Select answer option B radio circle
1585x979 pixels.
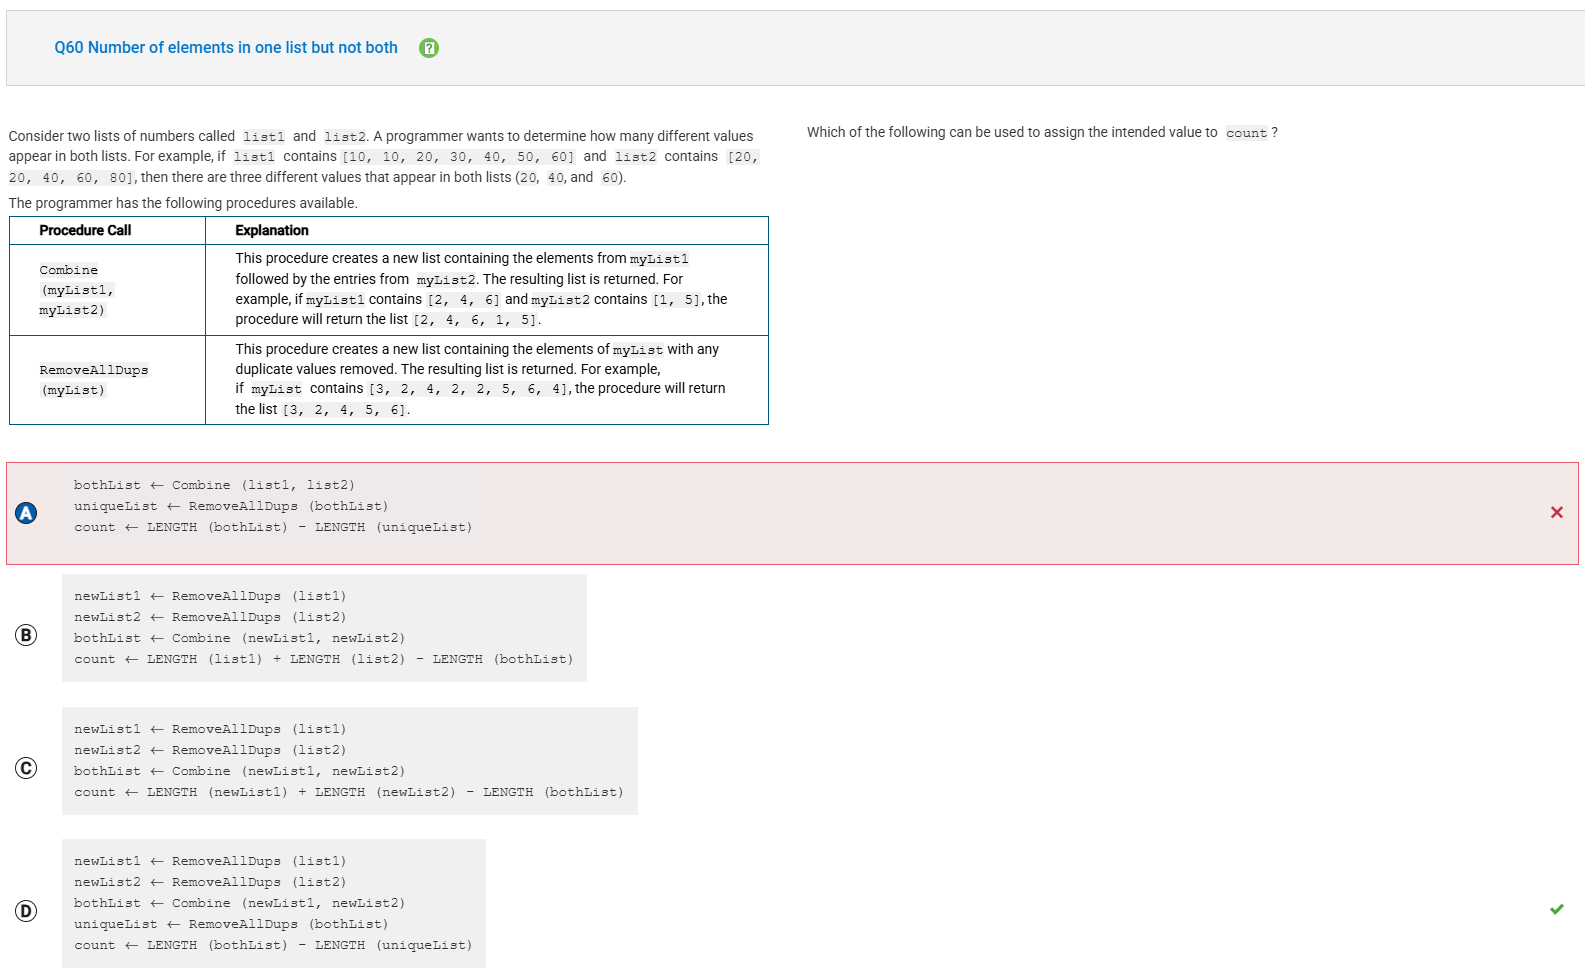[x=26, y=635]
